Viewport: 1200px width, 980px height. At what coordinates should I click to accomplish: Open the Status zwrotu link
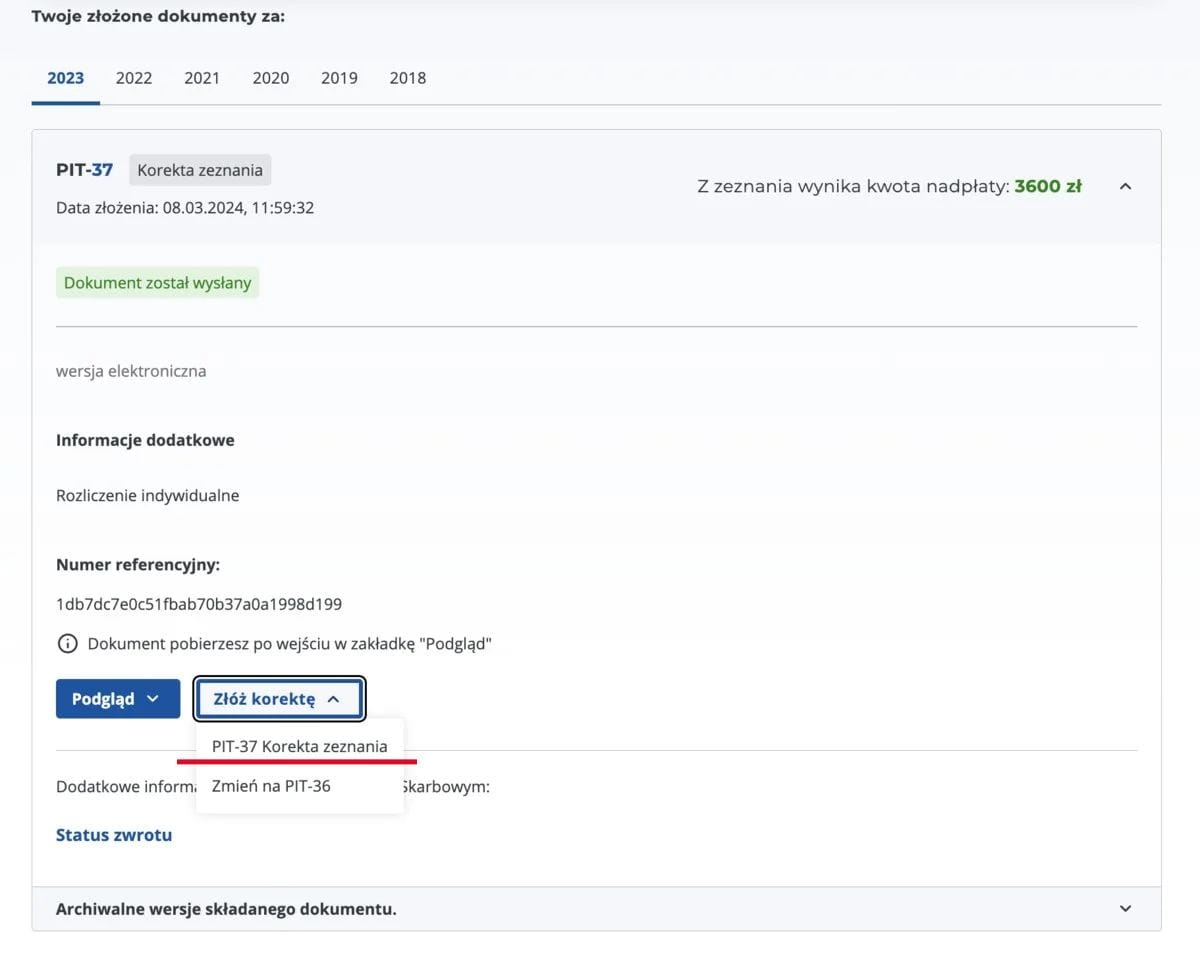point(114,835)
